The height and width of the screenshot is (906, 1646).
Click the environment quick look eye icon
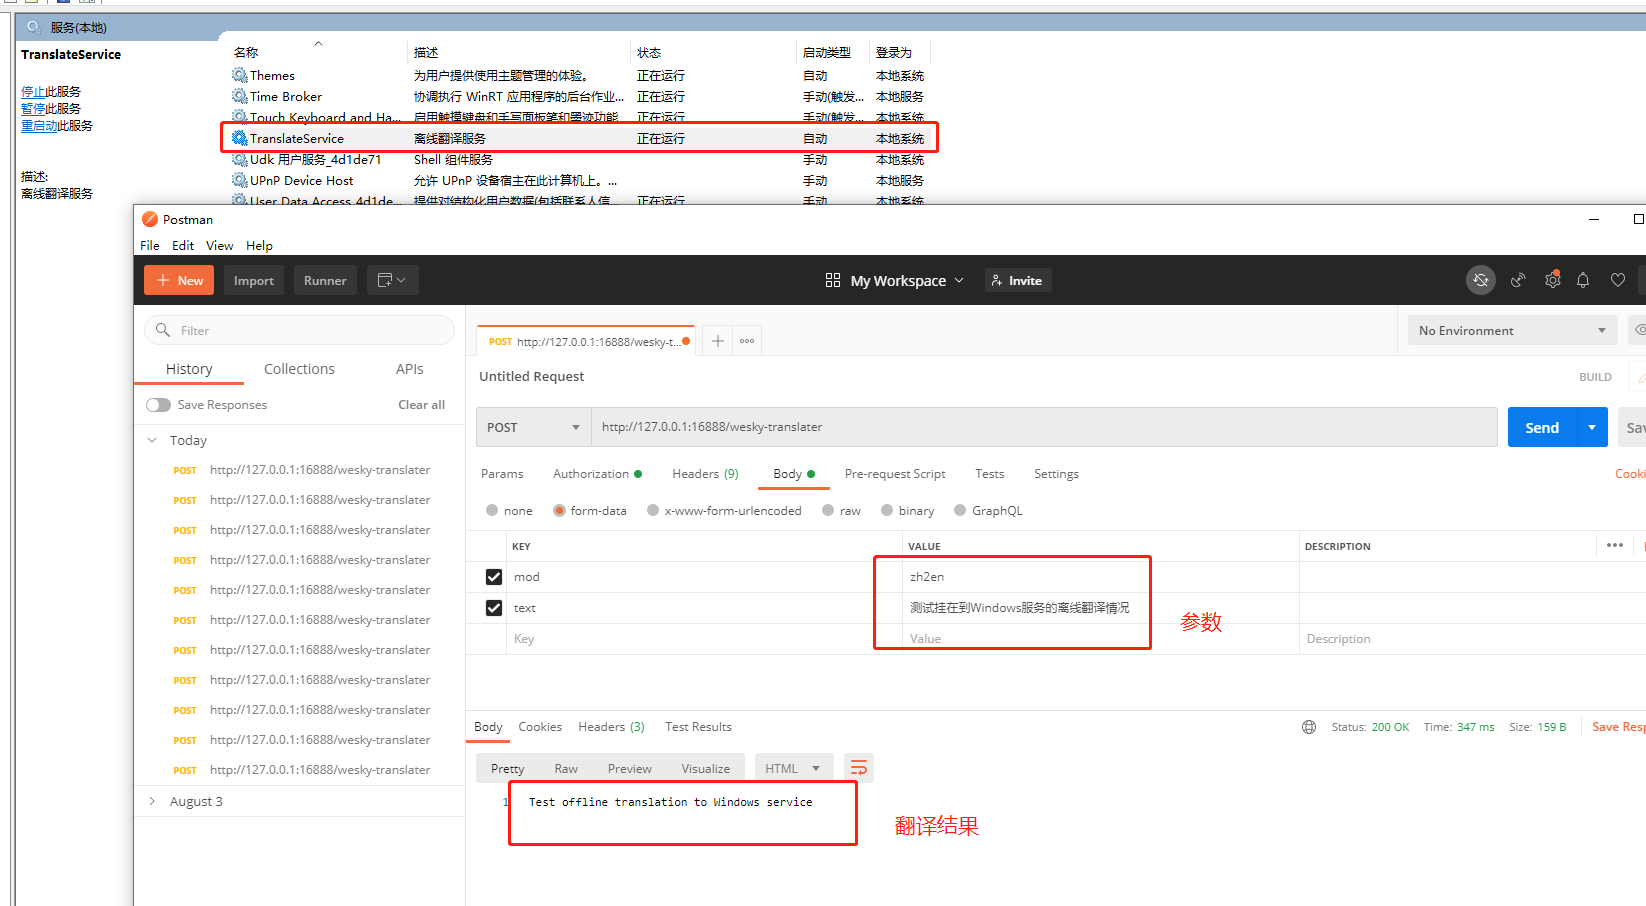pyautogui.click(x=1640, y=330)
